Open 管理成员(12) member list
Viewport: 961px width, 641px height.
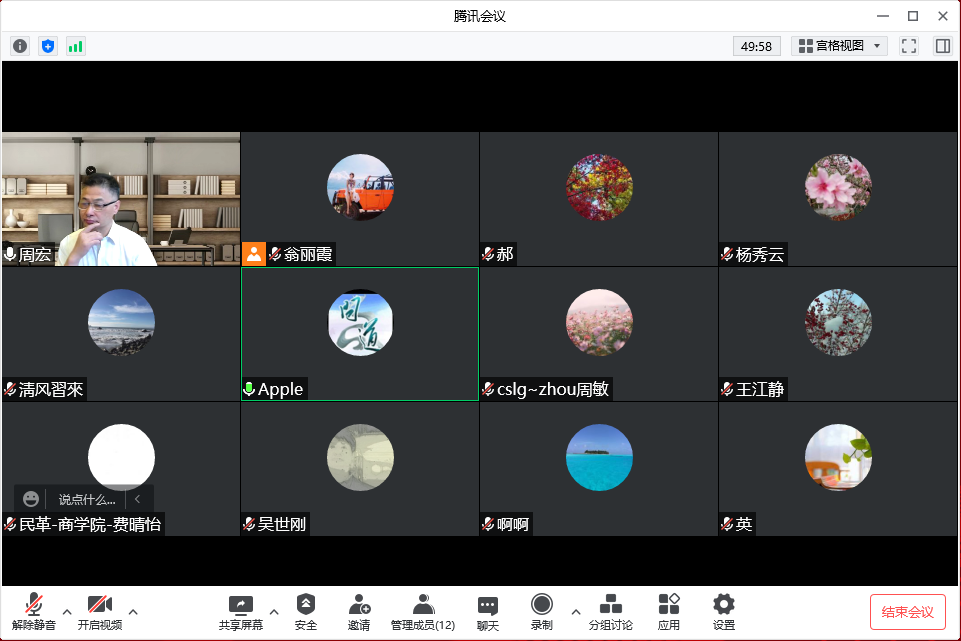(x=423, y=612)
